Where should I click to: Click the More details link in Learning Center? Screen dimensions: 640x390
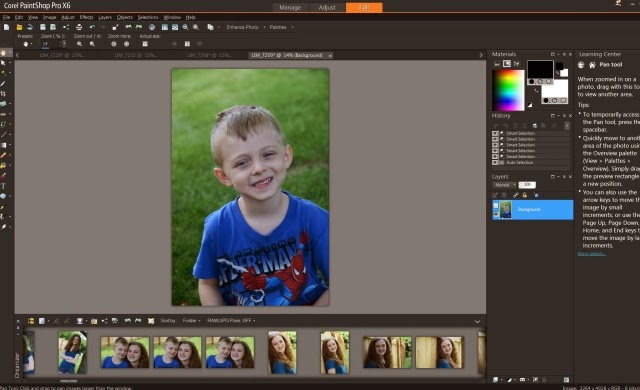pos(591,254)
